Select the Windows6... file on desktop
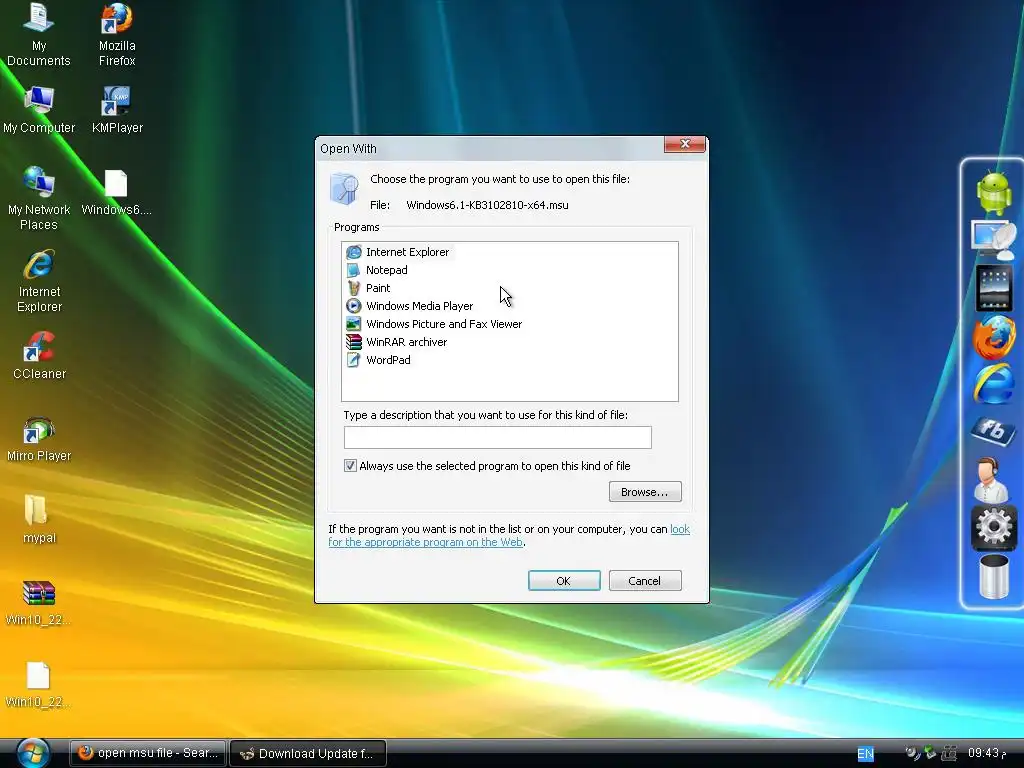The height and width of the screenshot is (768, 1024). pyautogui.click(x=116, y=191)
